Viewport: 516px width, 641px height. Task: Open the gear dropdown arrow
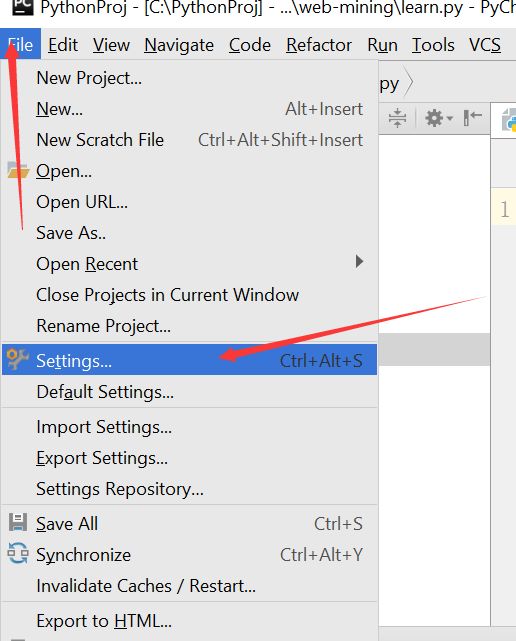point(450,119)
